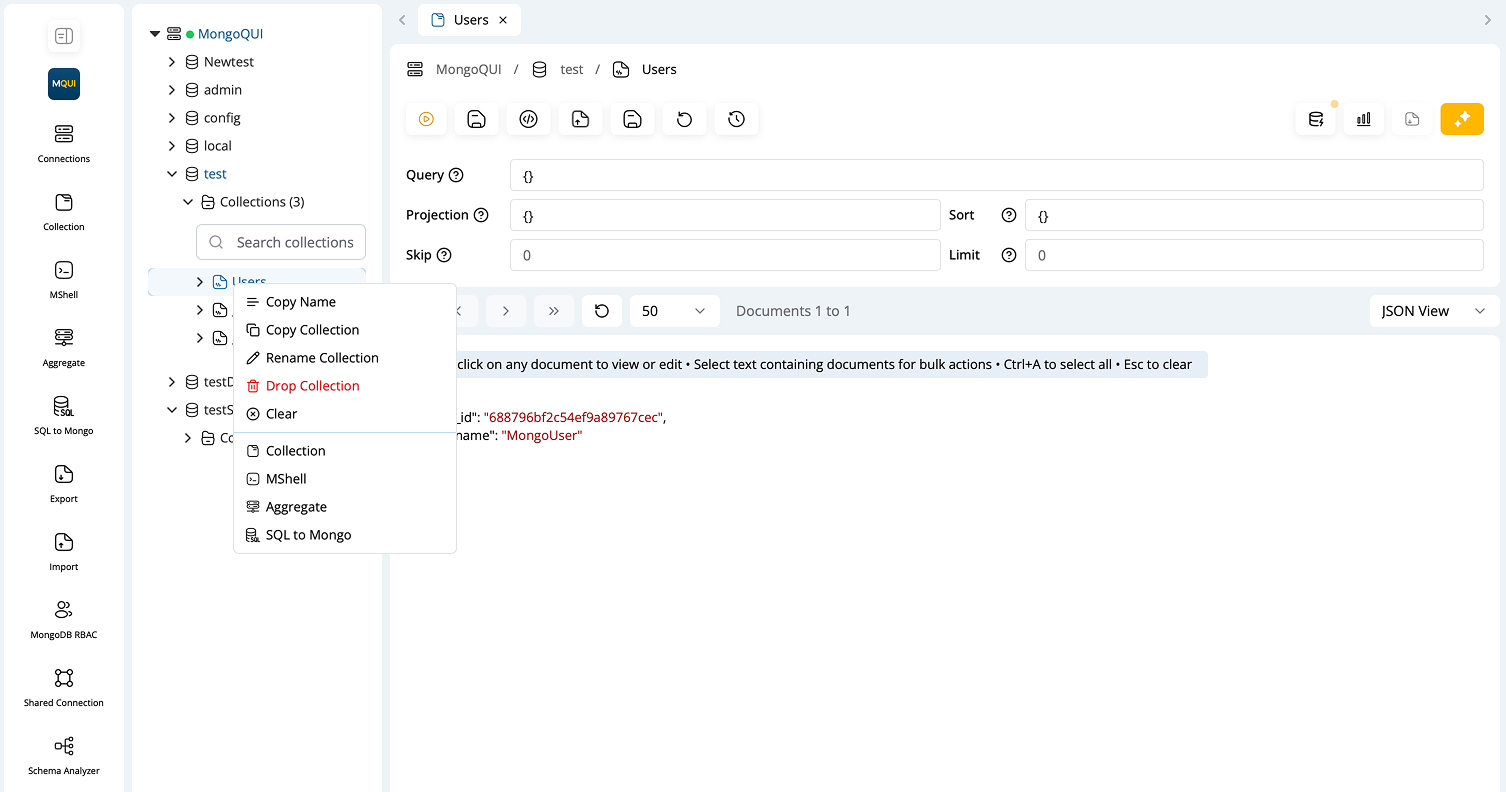Open the Schema Analyzer tool
Screen dimensions: 1506x792
pos(64,754)
